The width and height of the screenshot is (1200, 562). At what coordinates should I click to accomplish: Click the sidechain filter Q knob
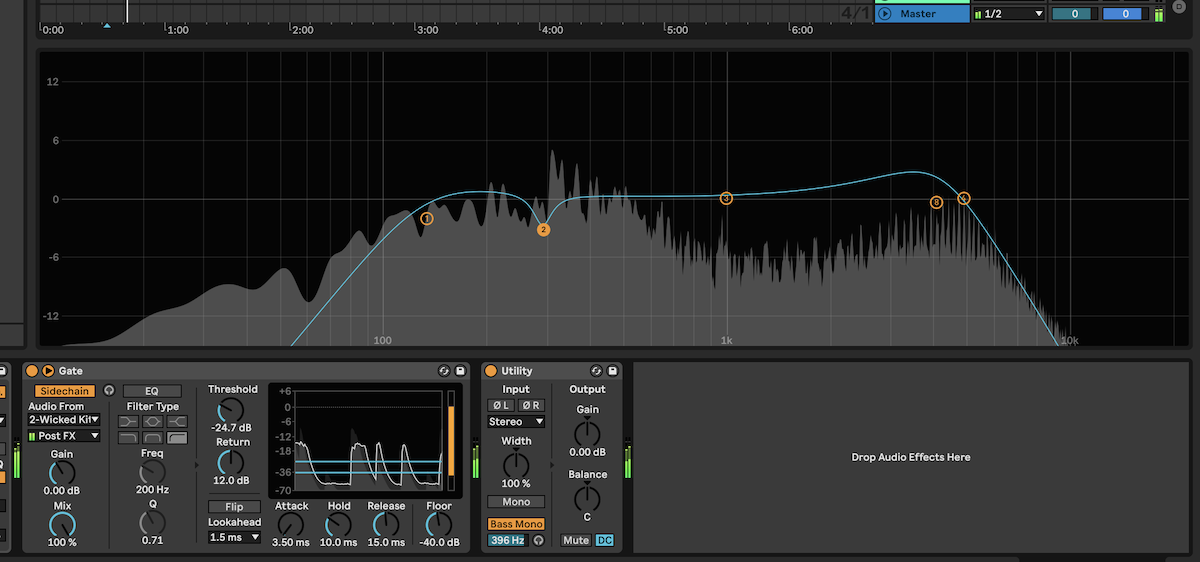(153, 522)
